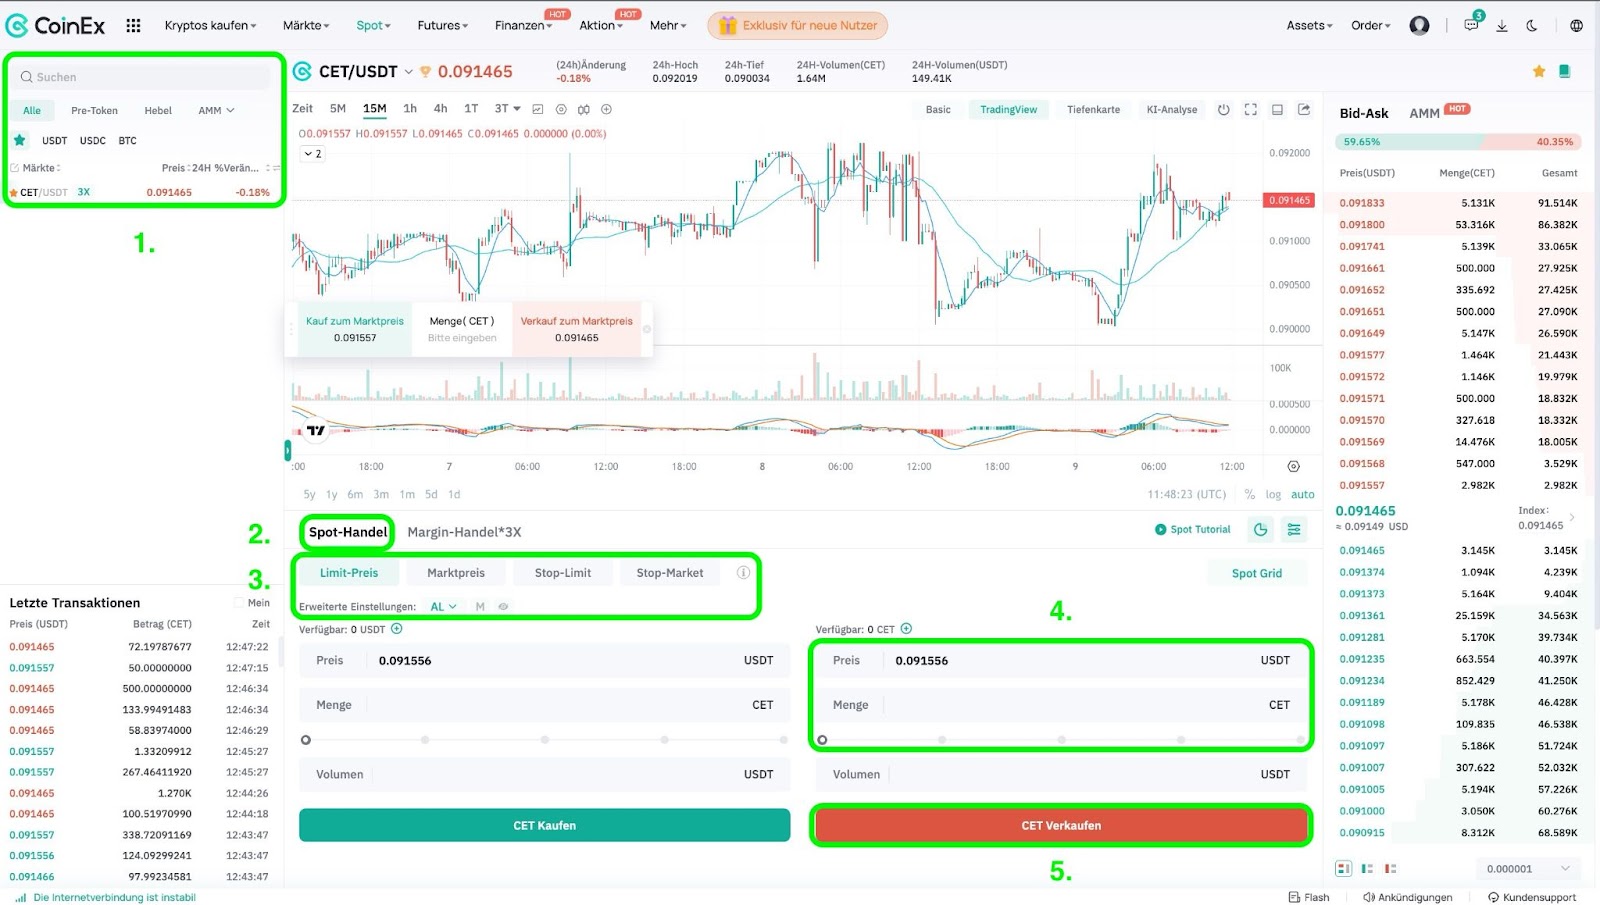Toggle visibility eye in advanced settings

[x=503, y=606]
